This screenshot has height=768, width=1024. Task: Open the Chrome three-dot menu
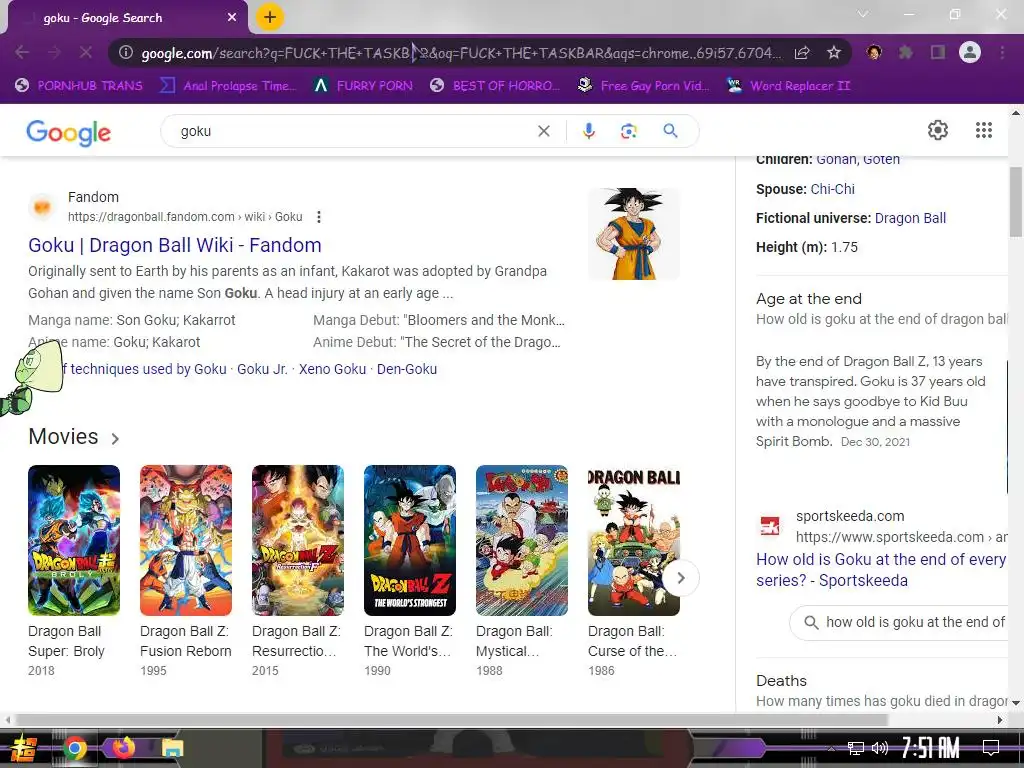coord(1002,52)
